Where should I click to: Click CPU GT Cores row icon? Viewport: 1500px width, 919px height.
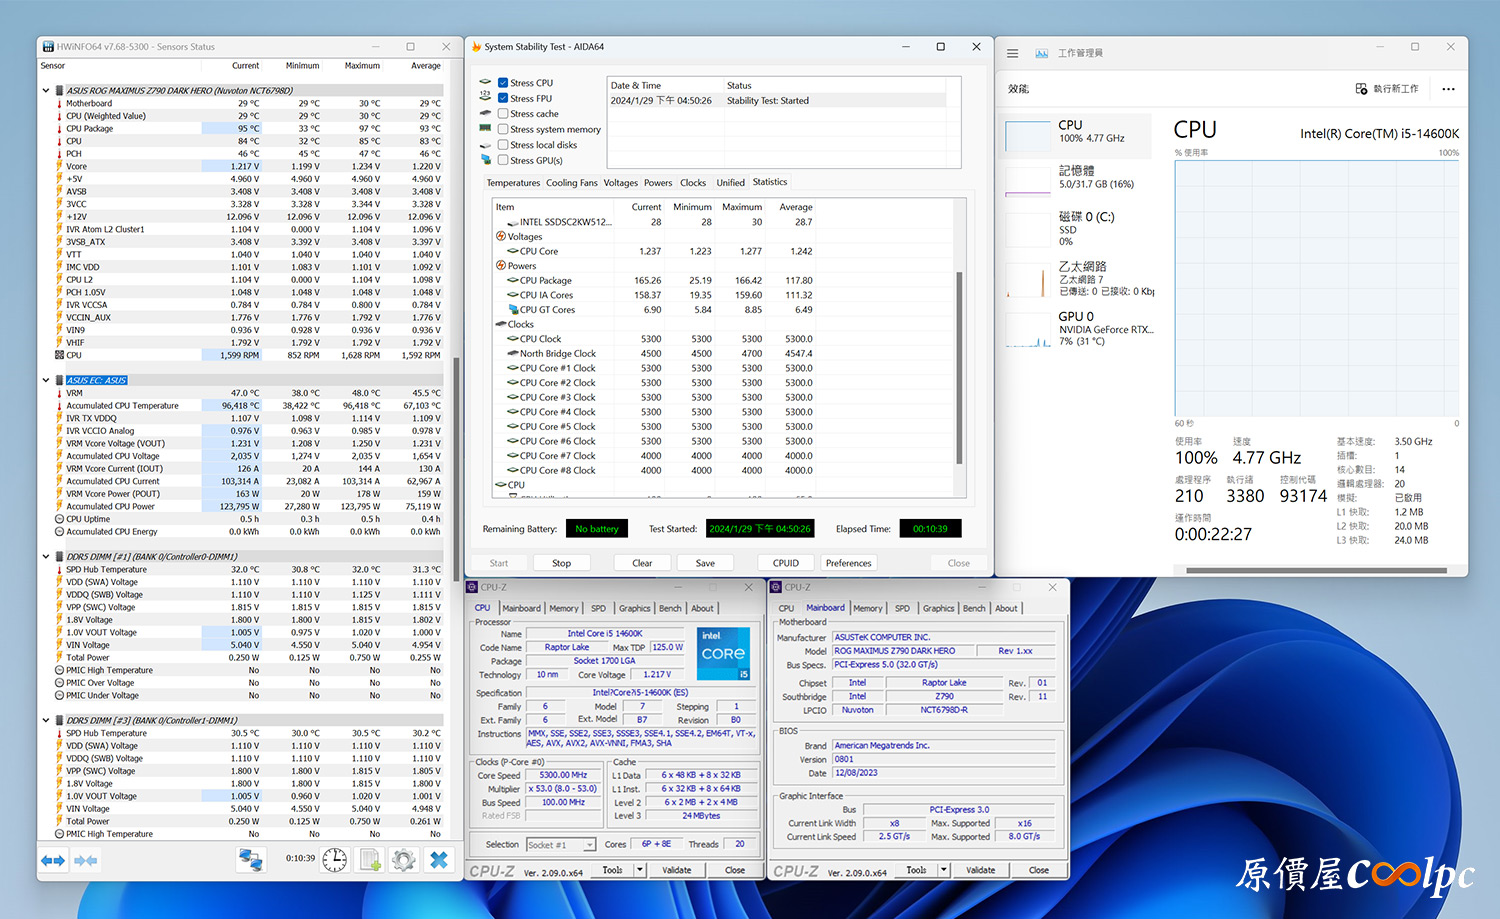pyautogui.click(x=513, y=310)
